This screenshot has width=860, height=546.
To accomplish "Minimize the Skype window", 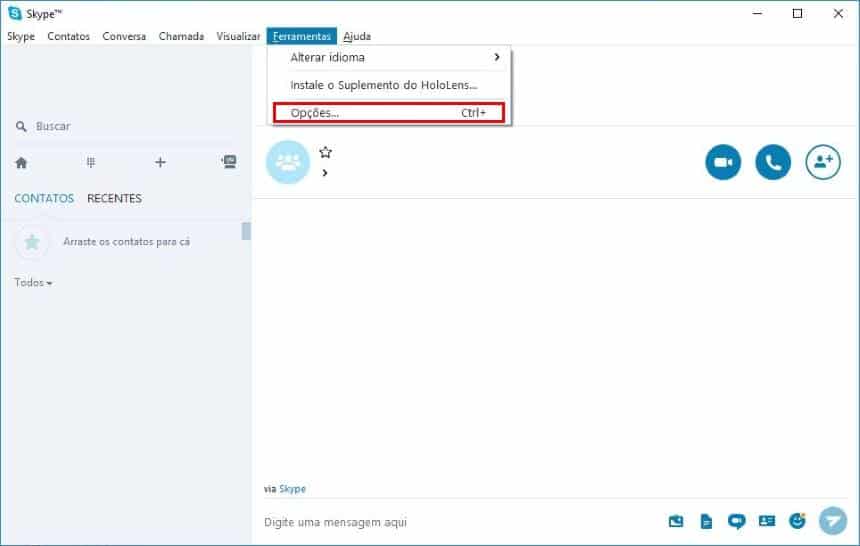I will click(x=757, y=13).
